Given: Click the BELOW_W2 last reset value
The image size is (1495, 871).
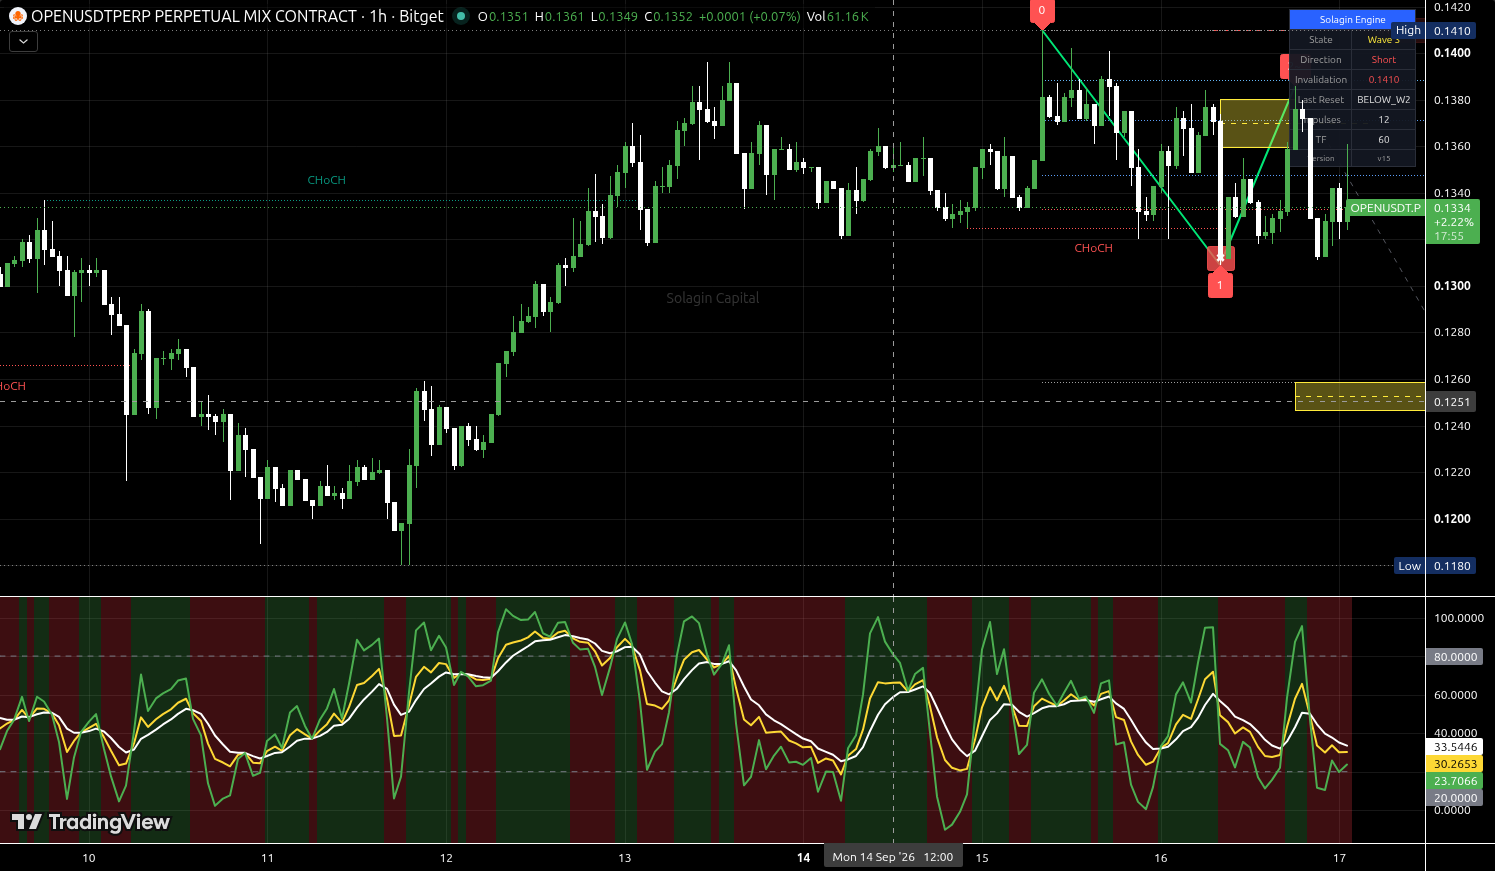Looking at the screenshot, I should click(x=1384, y=100).
